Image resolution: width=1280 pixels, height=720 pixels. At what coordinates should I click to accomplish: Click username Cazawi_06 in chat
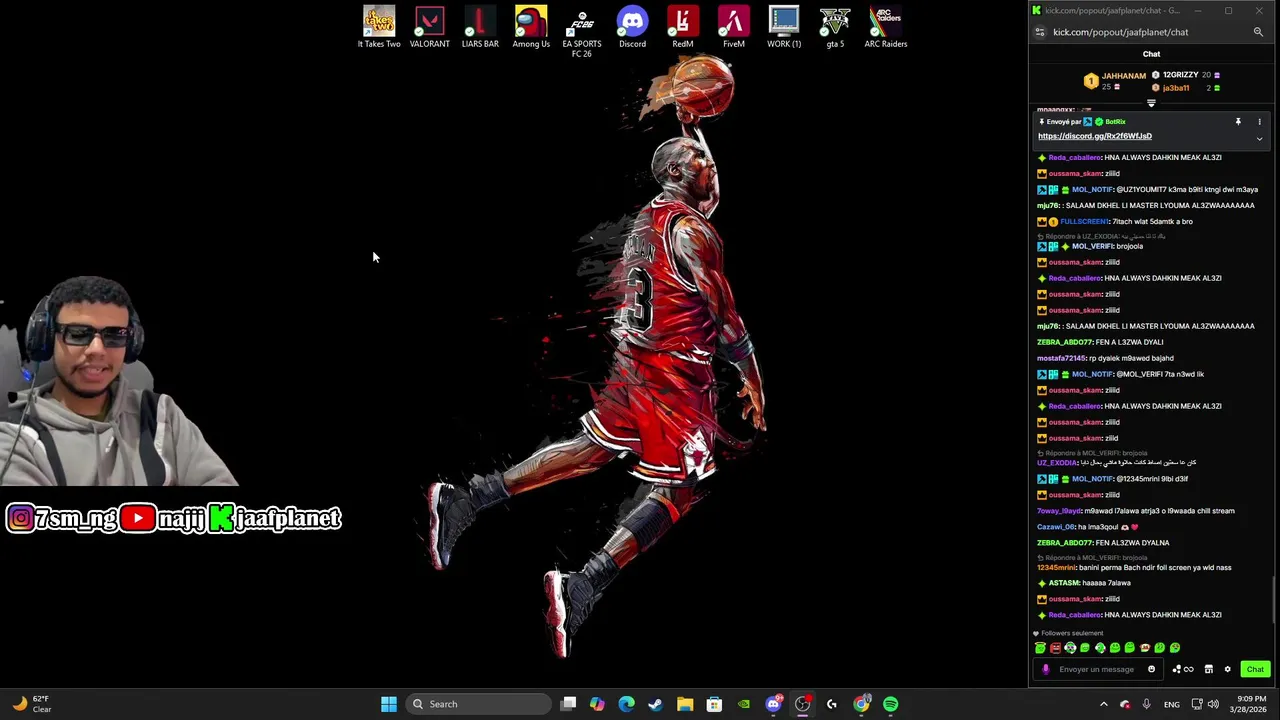coord(1055,527)
